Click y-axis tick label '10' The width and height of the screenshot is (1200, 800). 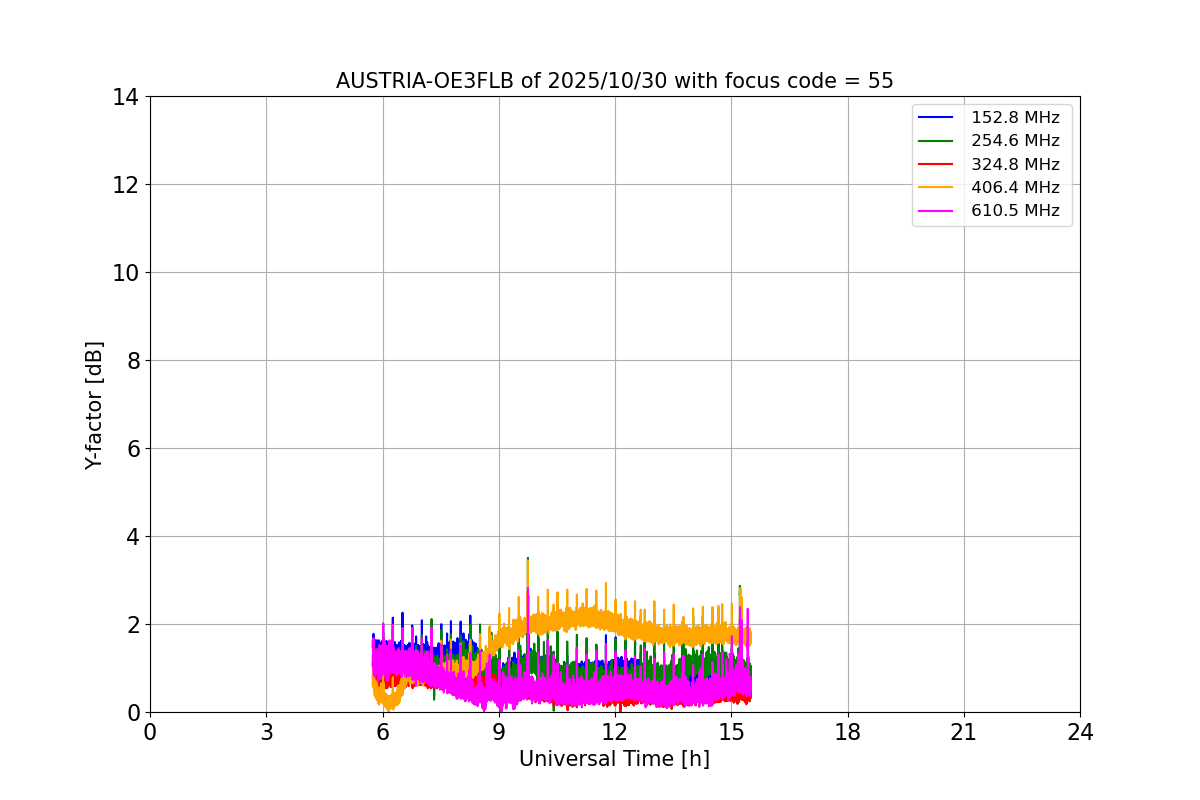click(x=125, y=273)
